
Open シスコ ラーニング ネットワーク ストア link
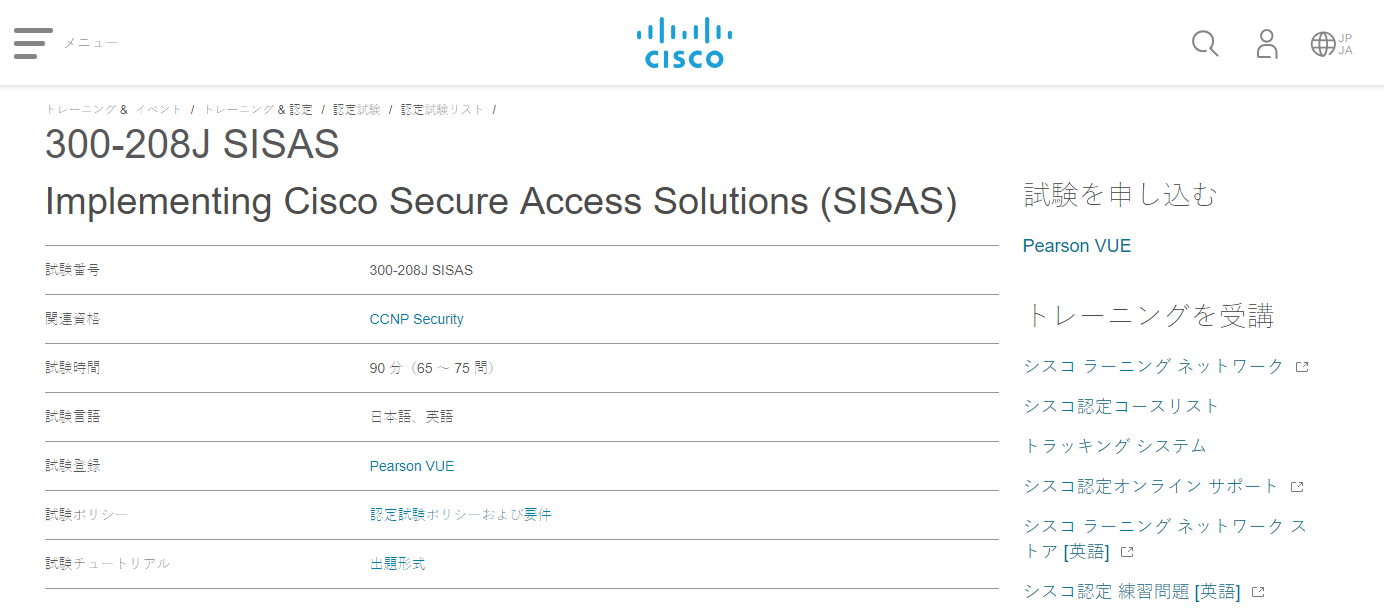[1165, 539]
